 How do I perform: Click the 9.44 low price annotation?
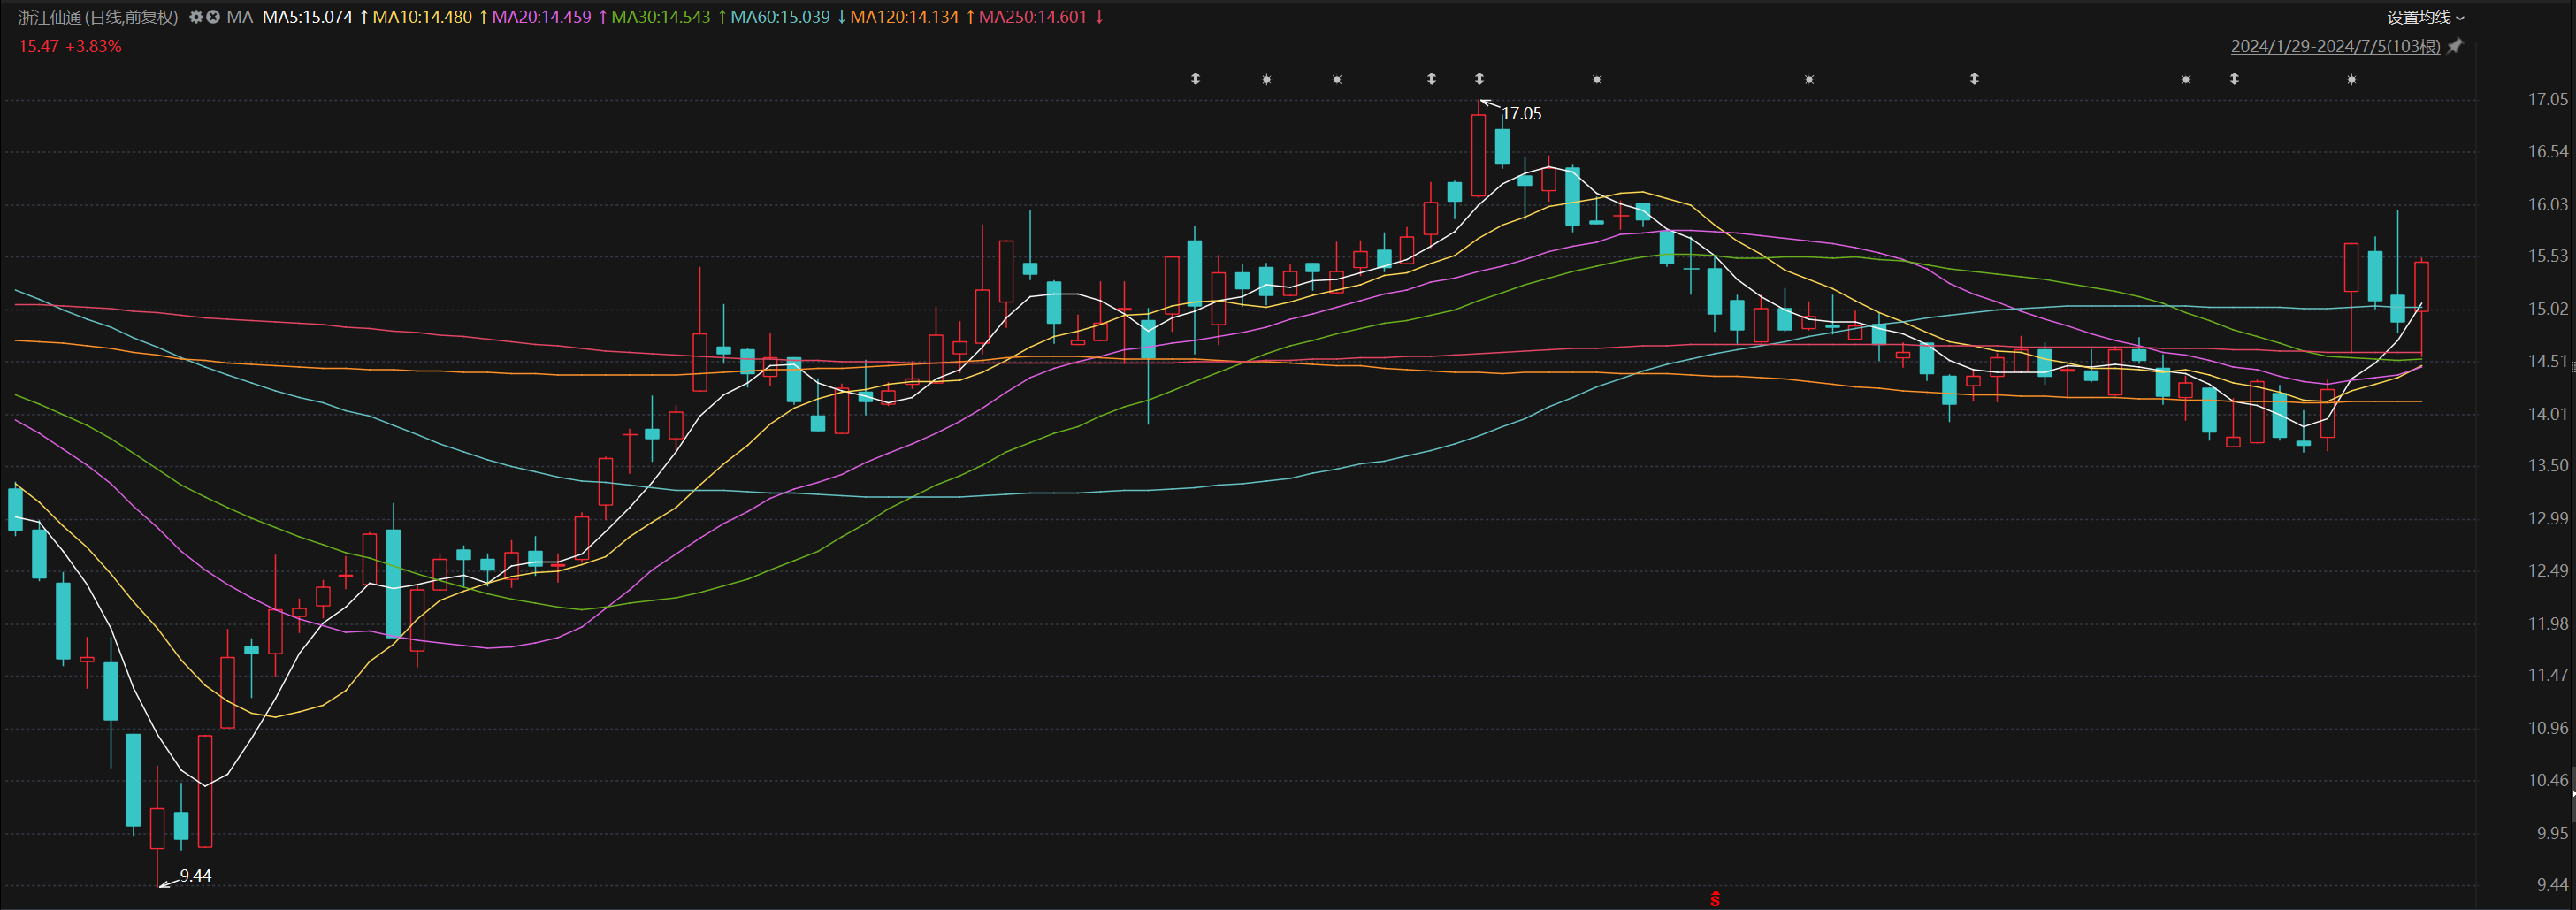click(195, 876)
